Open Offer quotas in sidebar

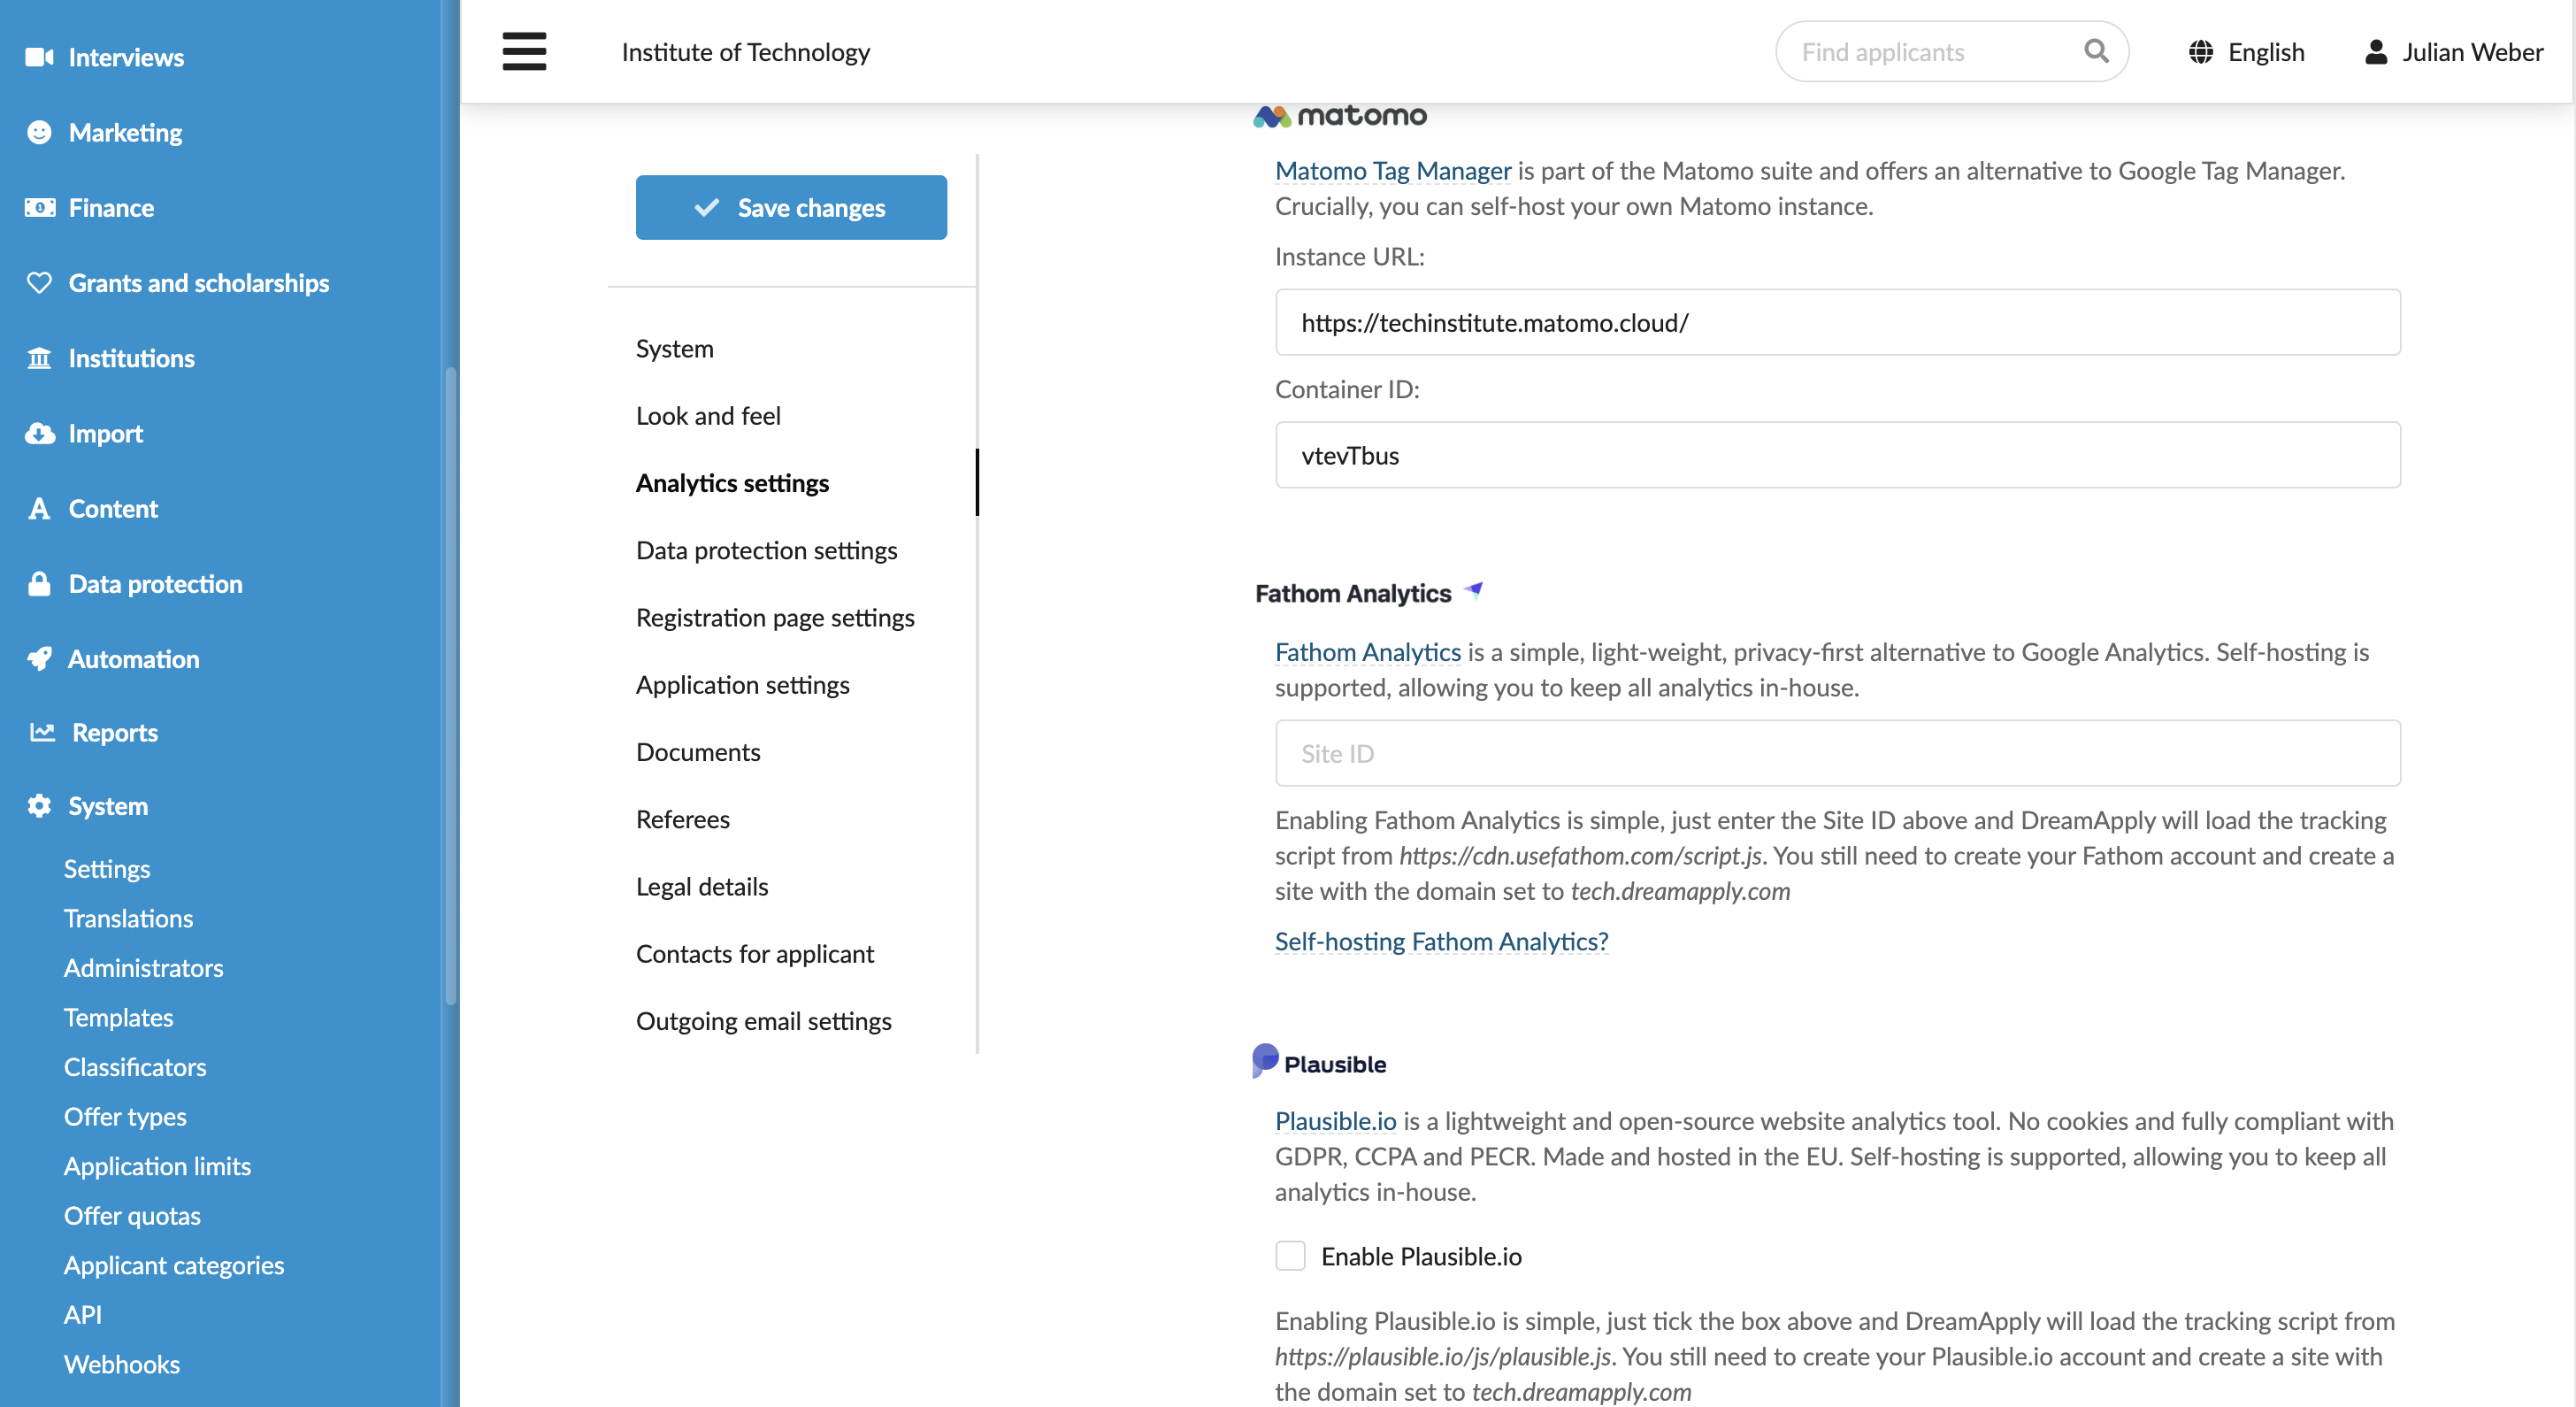coord(132,1215)
